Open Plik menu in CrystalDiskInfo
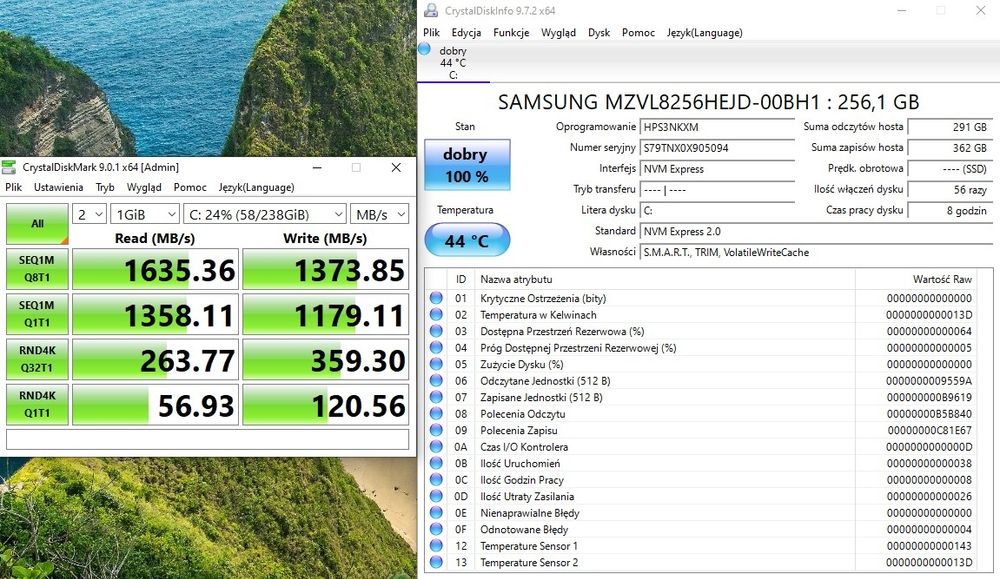The width and height of the screenshot is (1000, 579). (431, 33)
